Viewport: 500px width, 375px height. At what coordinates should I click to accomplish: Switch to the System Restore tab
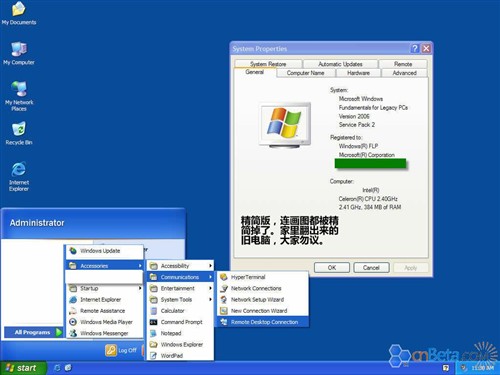[268, 64]
